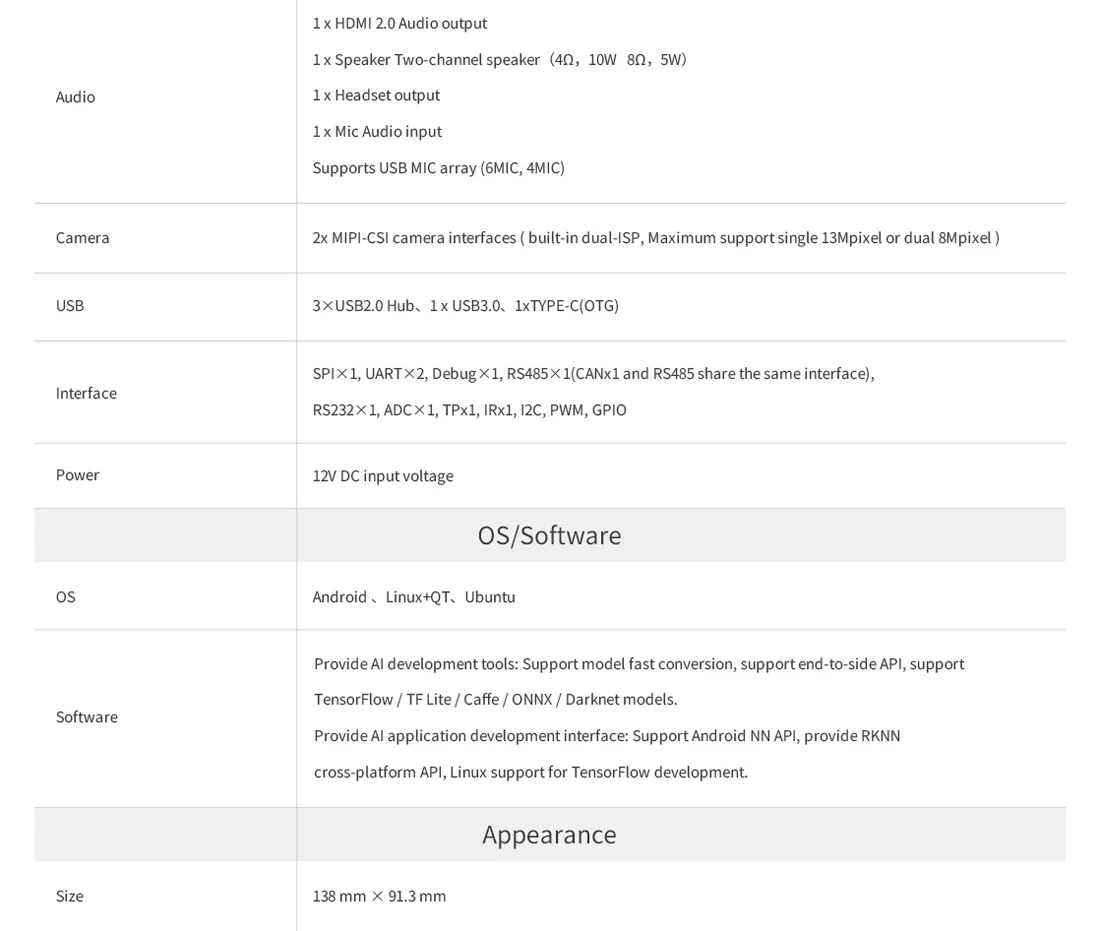Select the Headset output line

[376, 95]
